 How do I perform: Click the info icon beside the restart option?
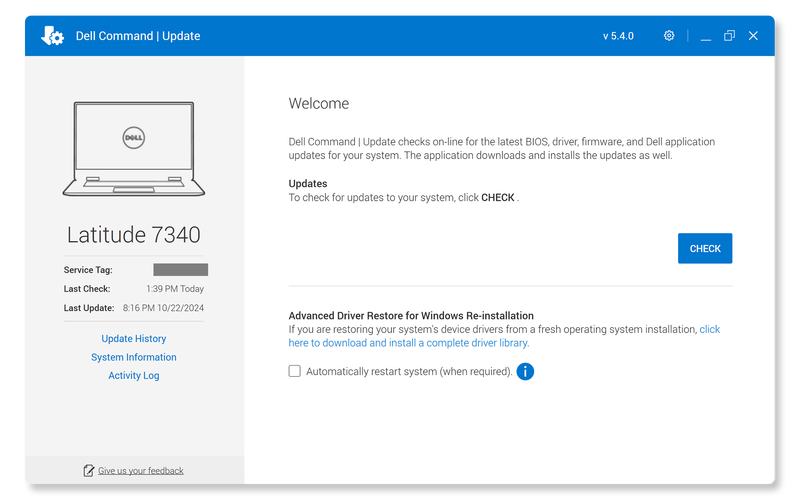coord(525,371)
